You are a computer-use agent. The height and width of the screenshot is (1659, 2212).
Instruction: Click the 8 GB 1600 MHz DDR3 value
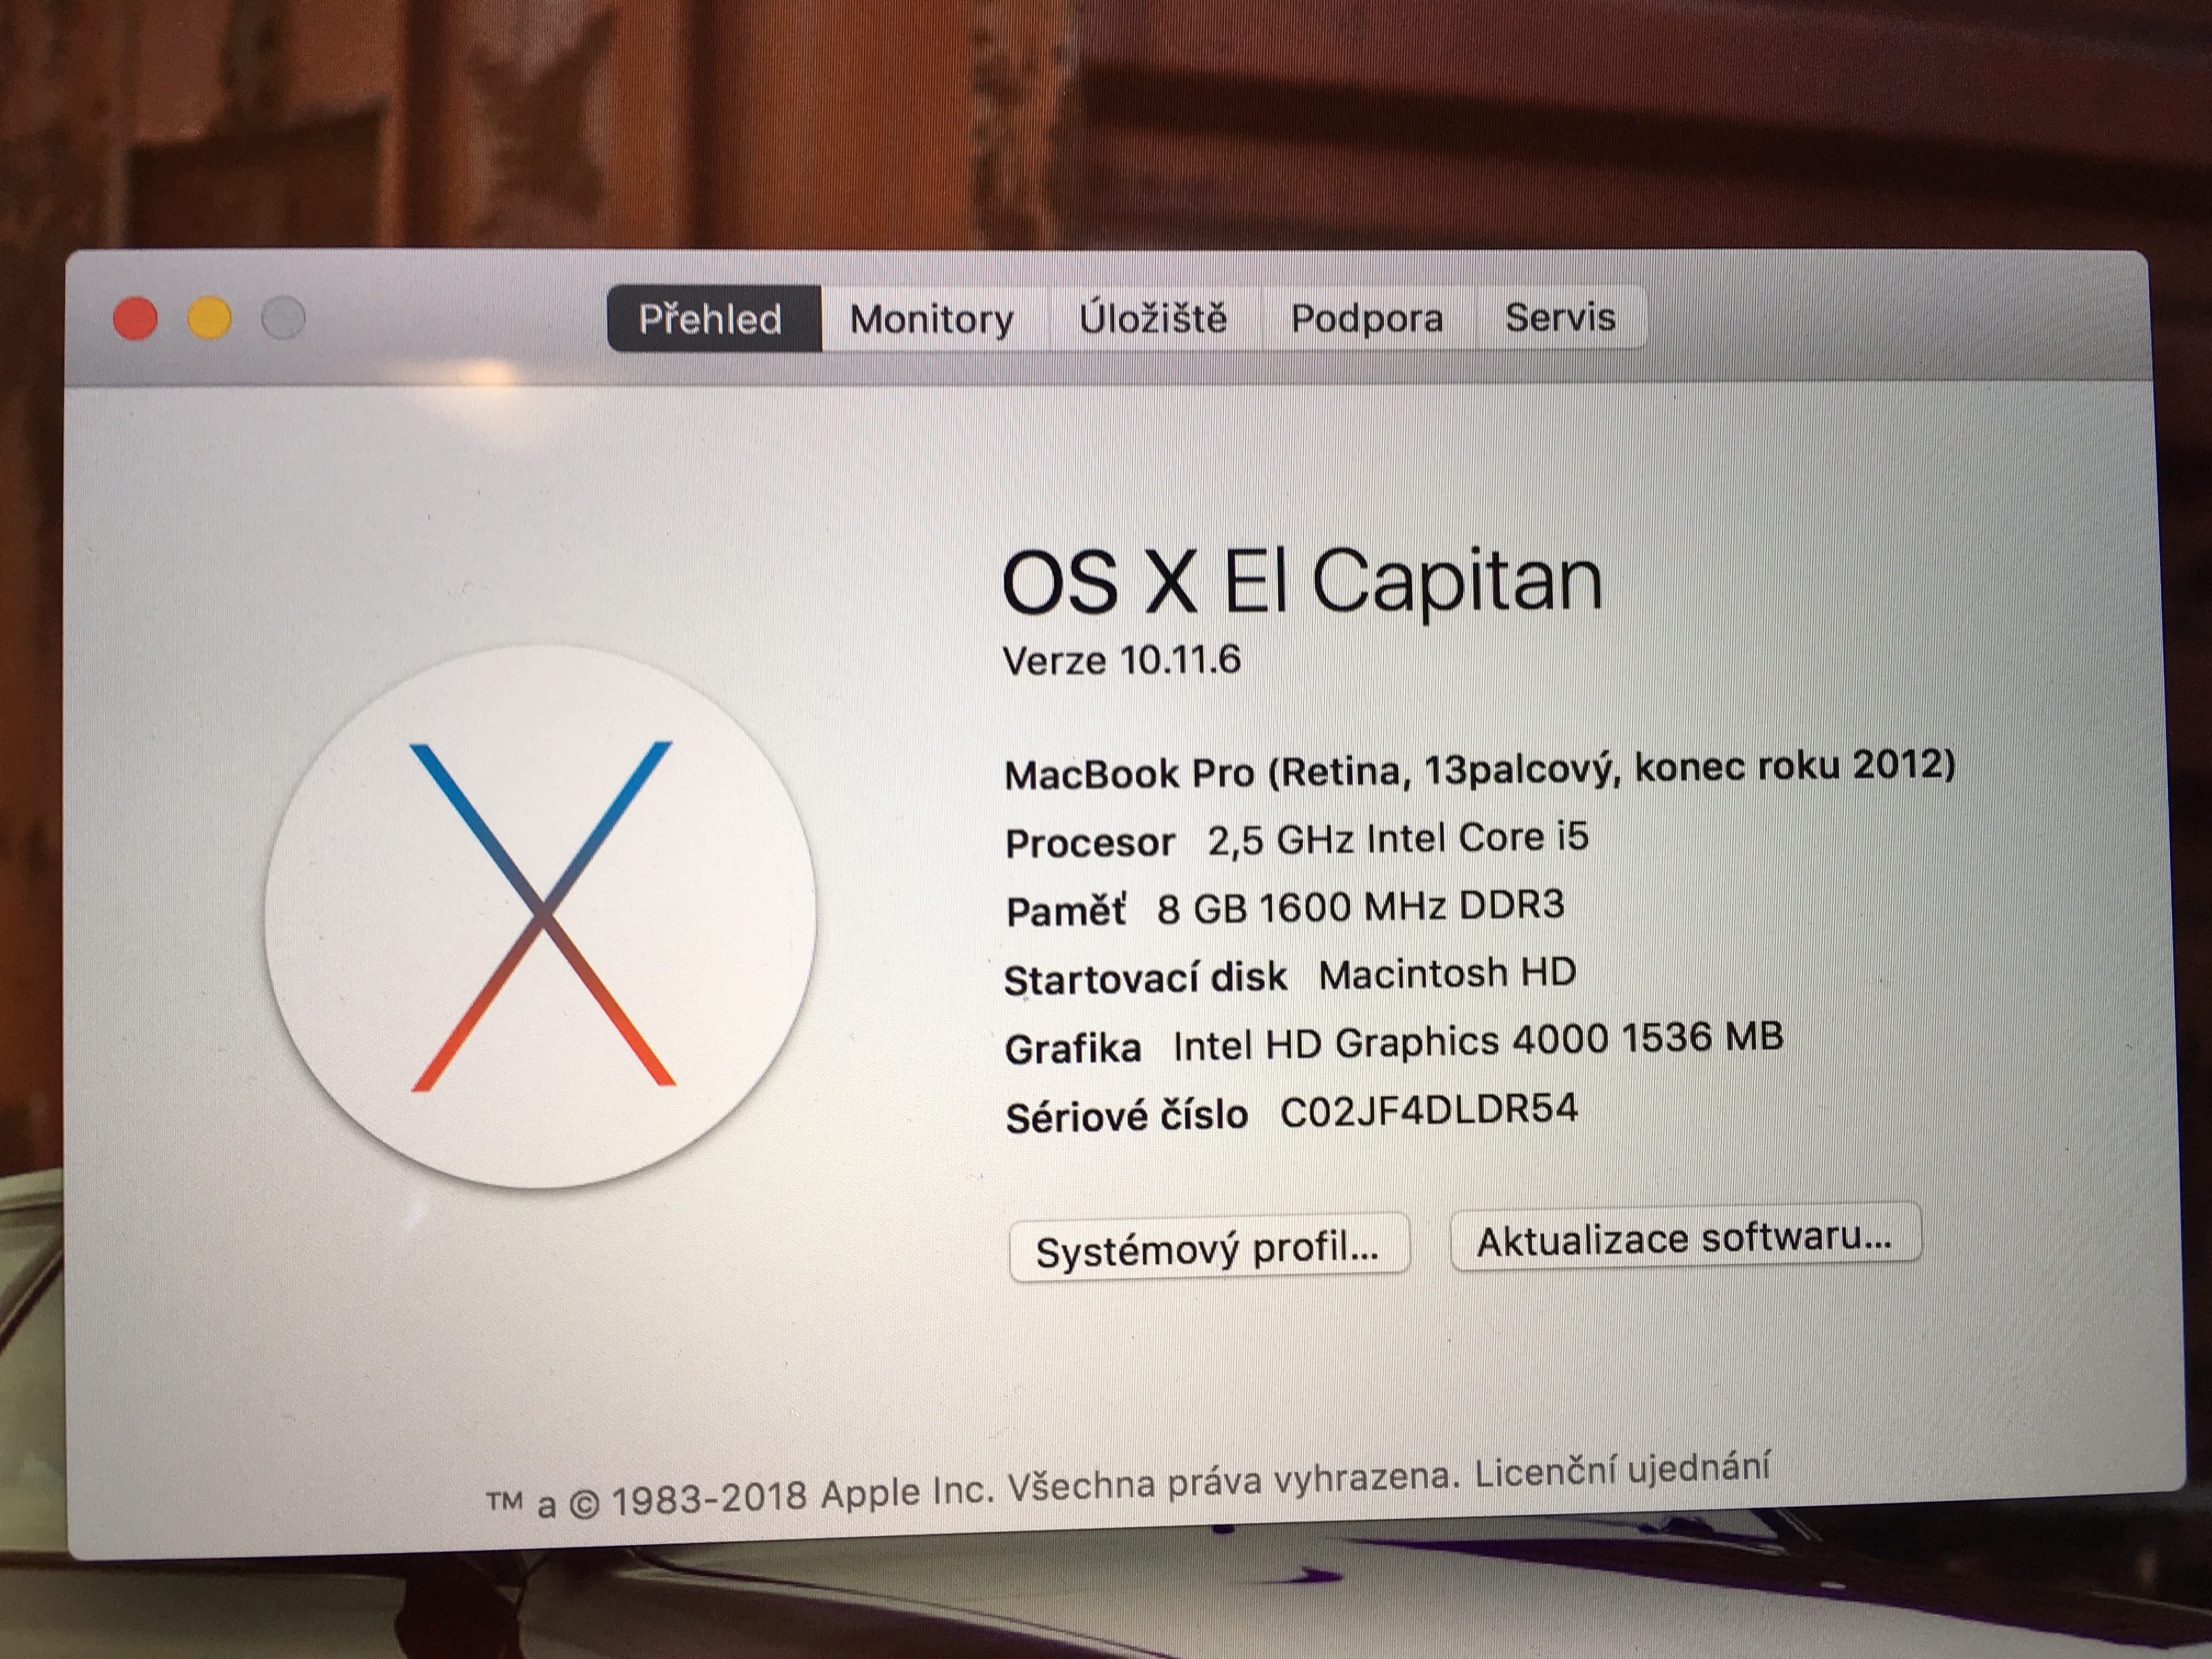pos(1361,907)
